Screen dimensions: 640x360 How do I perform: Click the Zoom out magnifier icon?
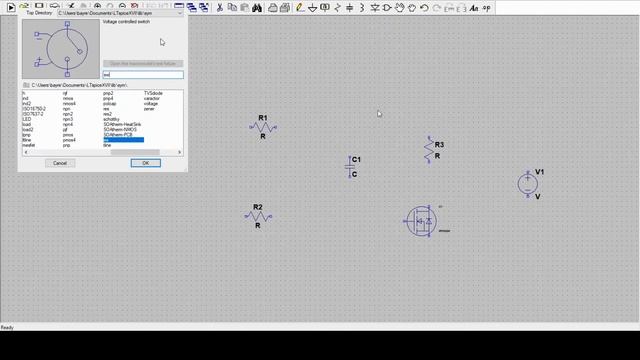pos(122,7)
